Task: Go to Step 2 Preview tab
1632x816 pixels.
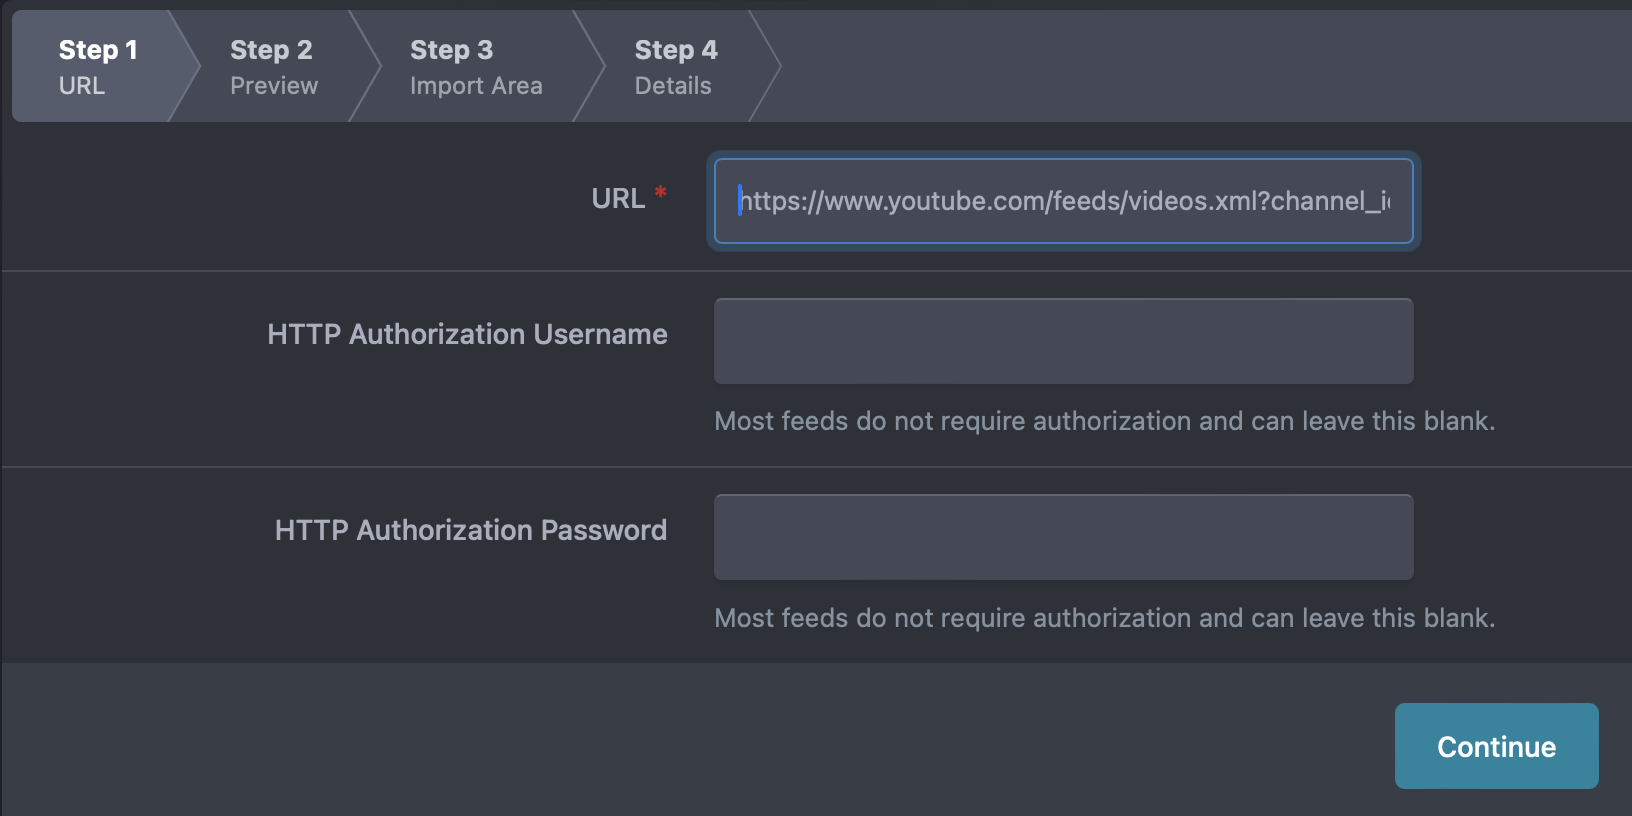Action: click(274, 67)
